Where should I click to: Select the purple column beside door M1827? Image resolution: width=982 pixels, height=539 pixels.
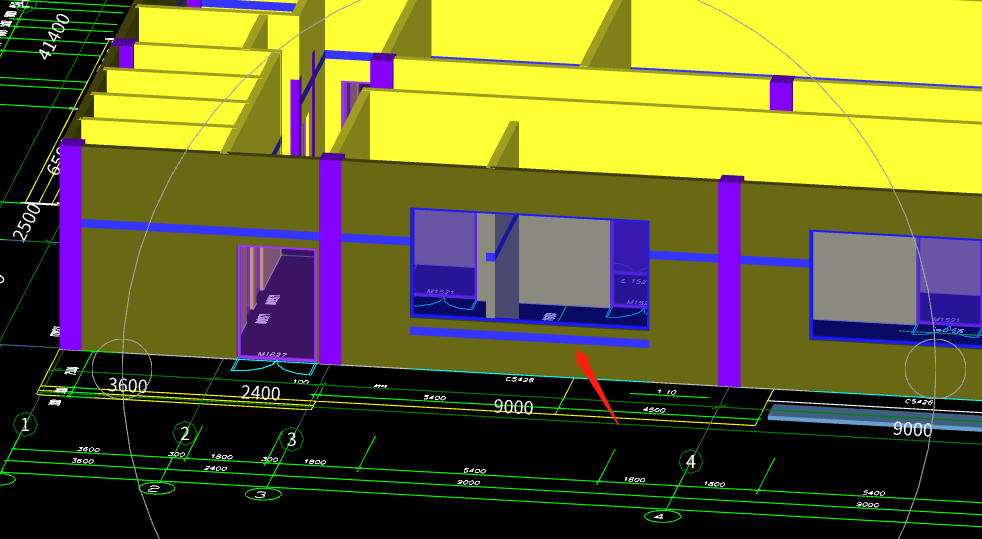(x=330, y=259)
